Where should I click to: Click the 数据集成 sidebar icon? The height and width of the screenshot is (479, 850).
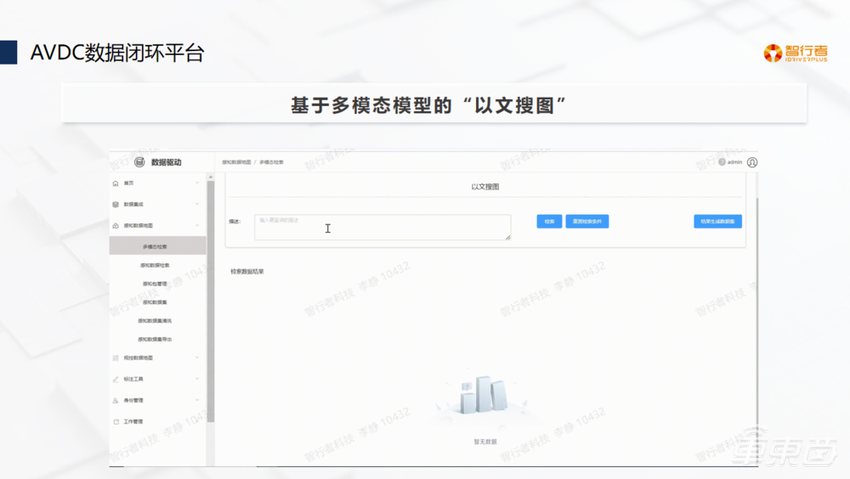[116, 204]
